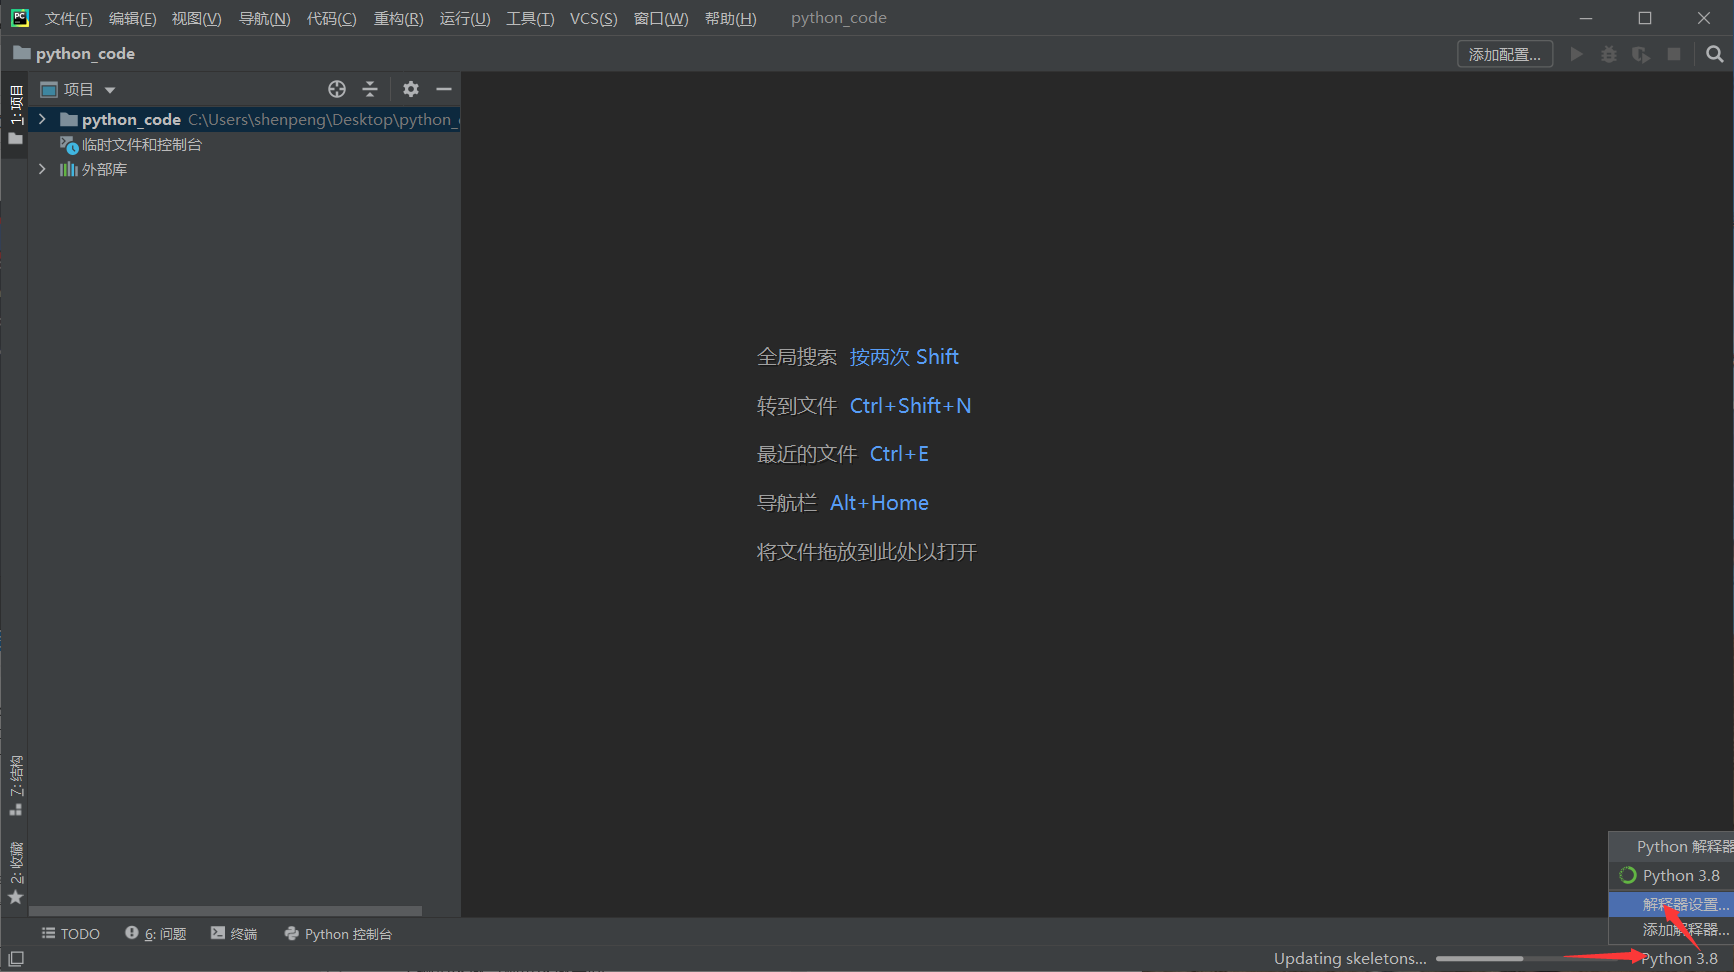Viewport: 1734px width, 972px height.
Task: Open the 运行(U) menu
Action: click(x=465, y=18)
